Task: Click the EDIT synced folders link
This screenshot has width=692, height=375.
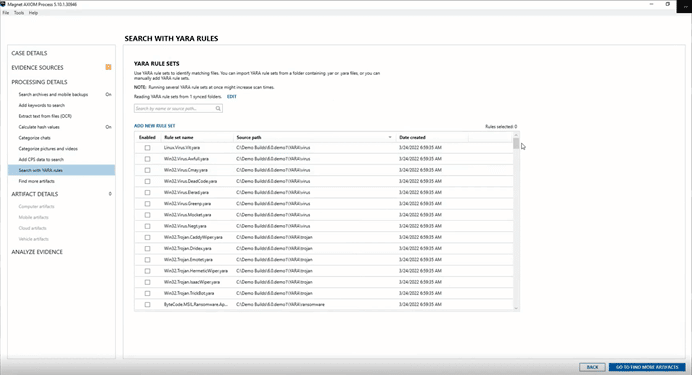Action: point(232,97)
